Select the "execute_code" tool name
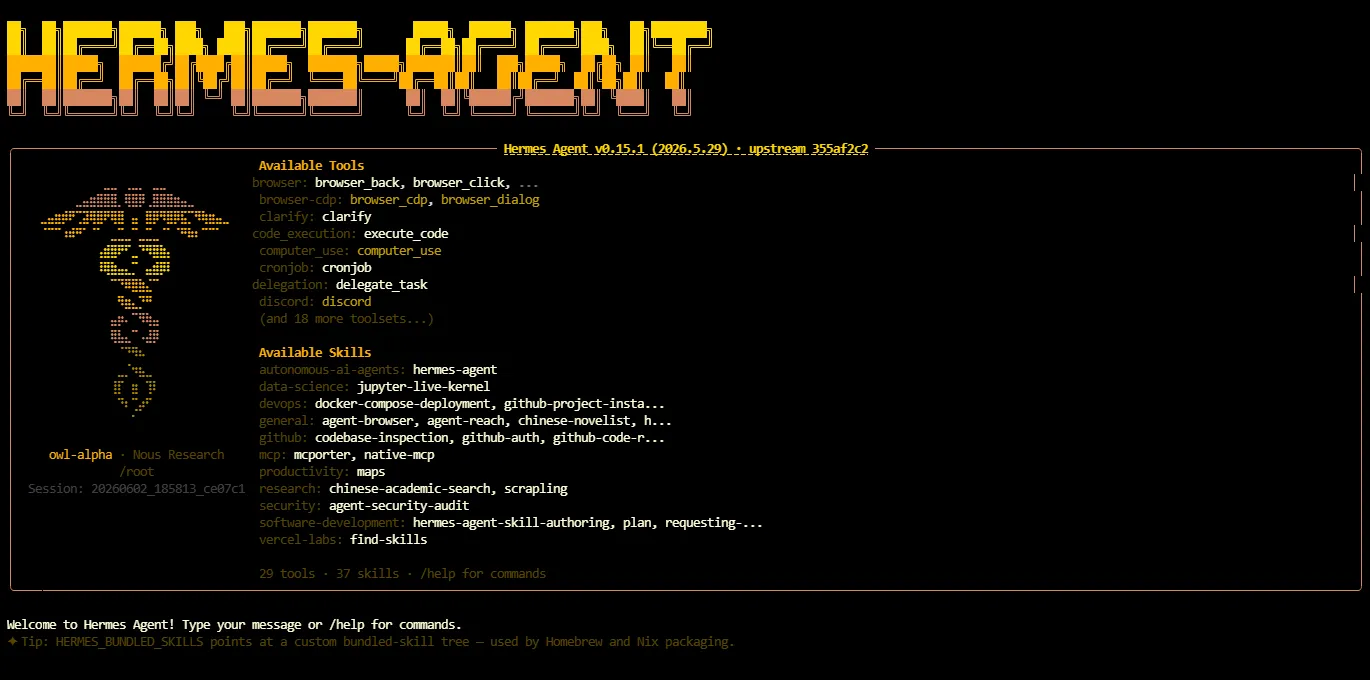 (x=406, y=234)
